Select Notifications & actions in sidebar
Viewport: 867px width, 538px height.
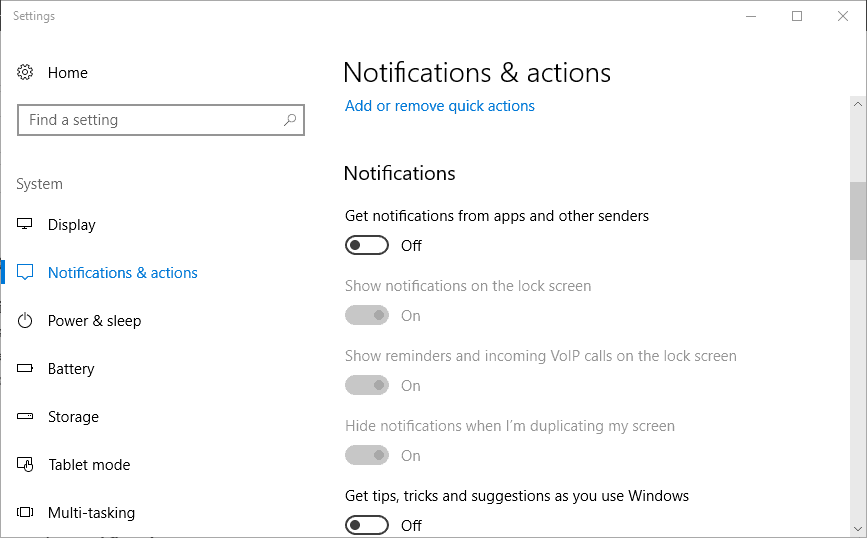122,273
